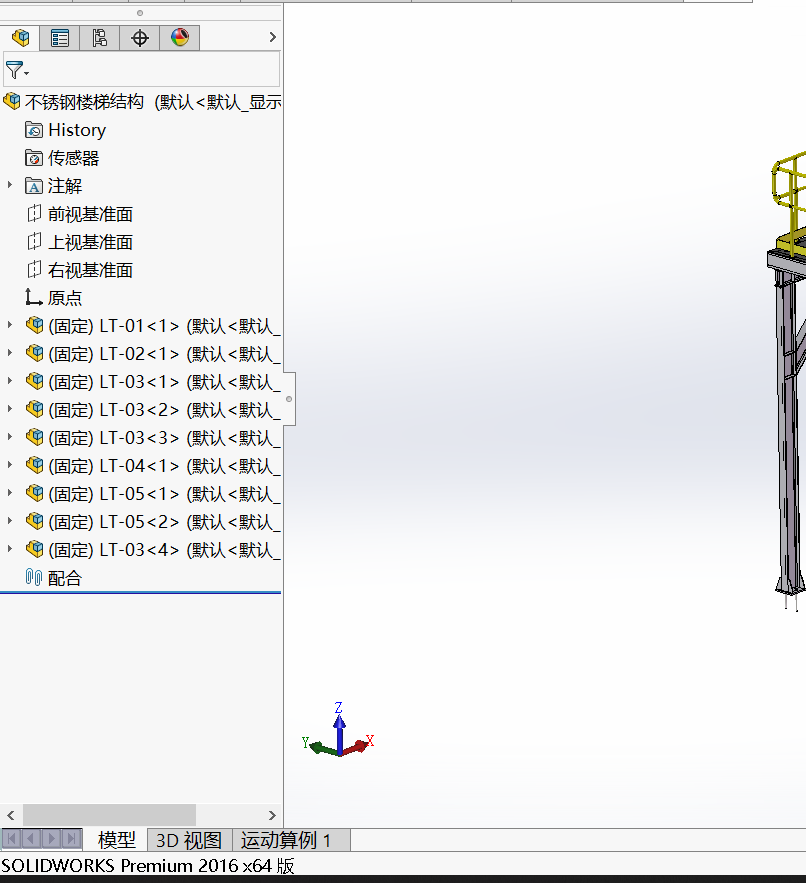
Task: Open the DimXpertManager crosshair tab
Action: tap(140, 38)
